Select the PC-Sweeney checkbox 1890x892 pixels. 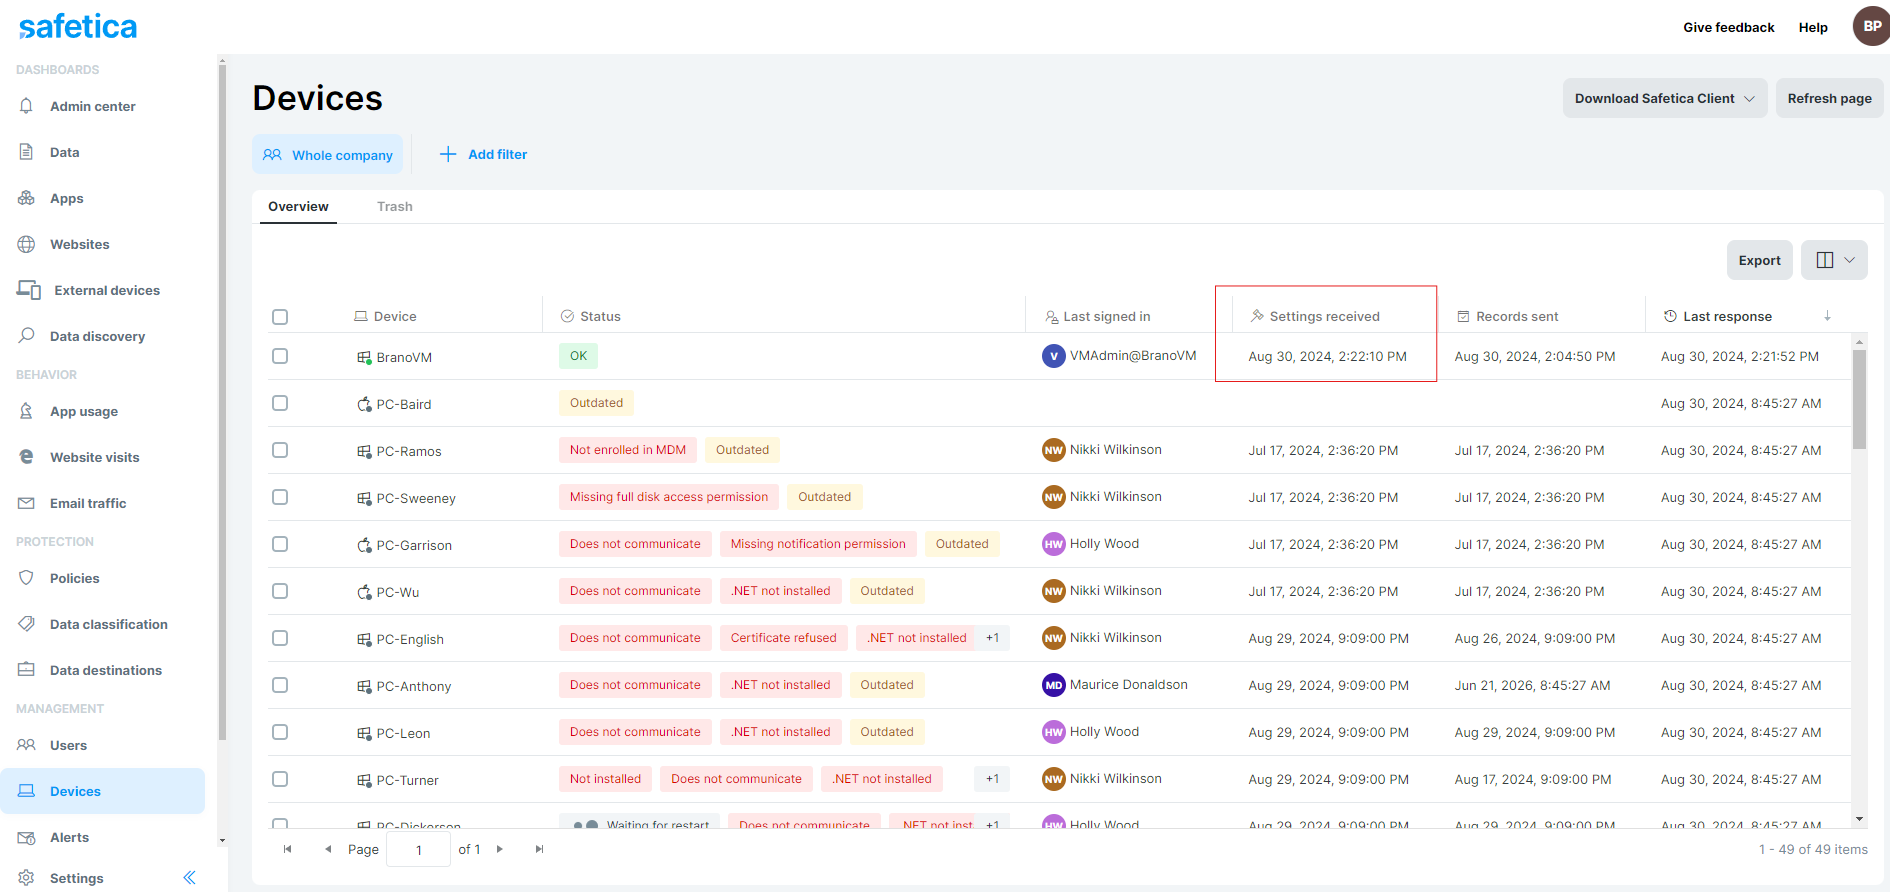click(280, 497)
